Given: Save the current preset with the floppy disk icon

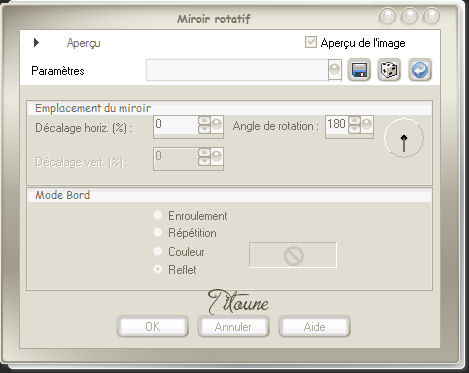Looking at the screenshot, I should pyautogui.click(x=359, y=70).
